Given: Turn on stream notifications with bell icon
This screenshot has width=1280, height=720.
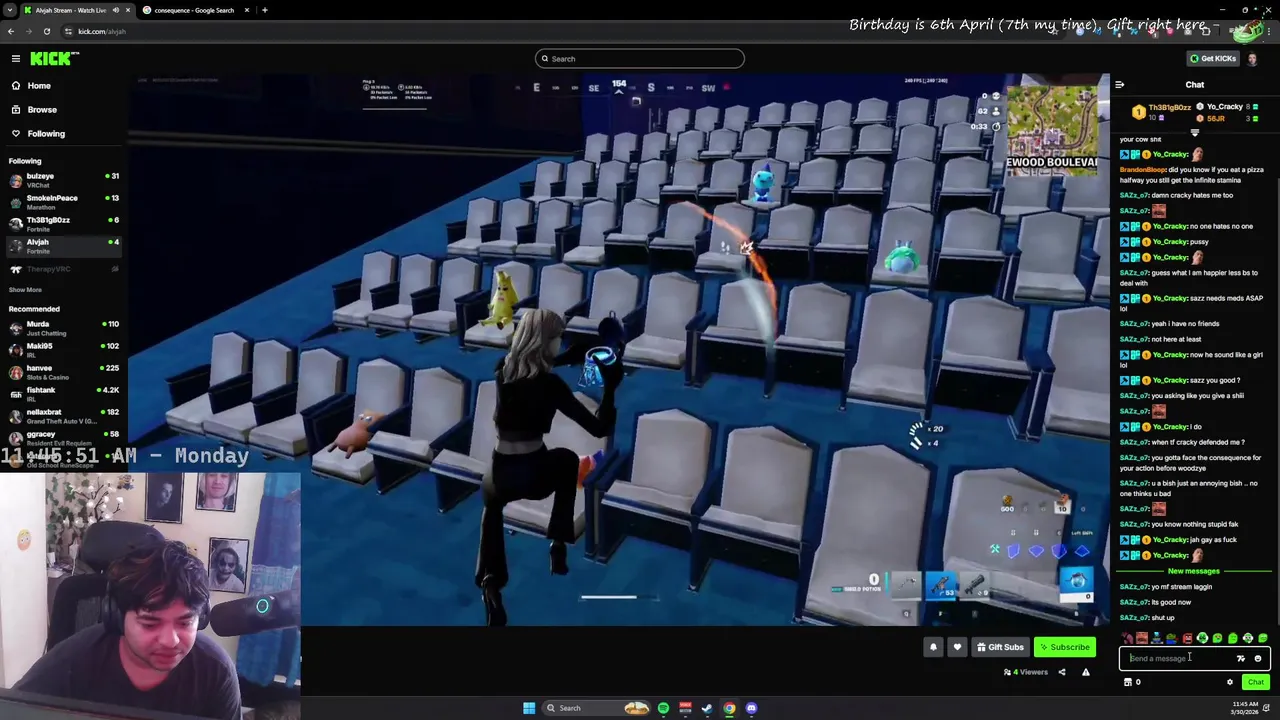Looking at the screenshot, I should [x=933, y=647].
